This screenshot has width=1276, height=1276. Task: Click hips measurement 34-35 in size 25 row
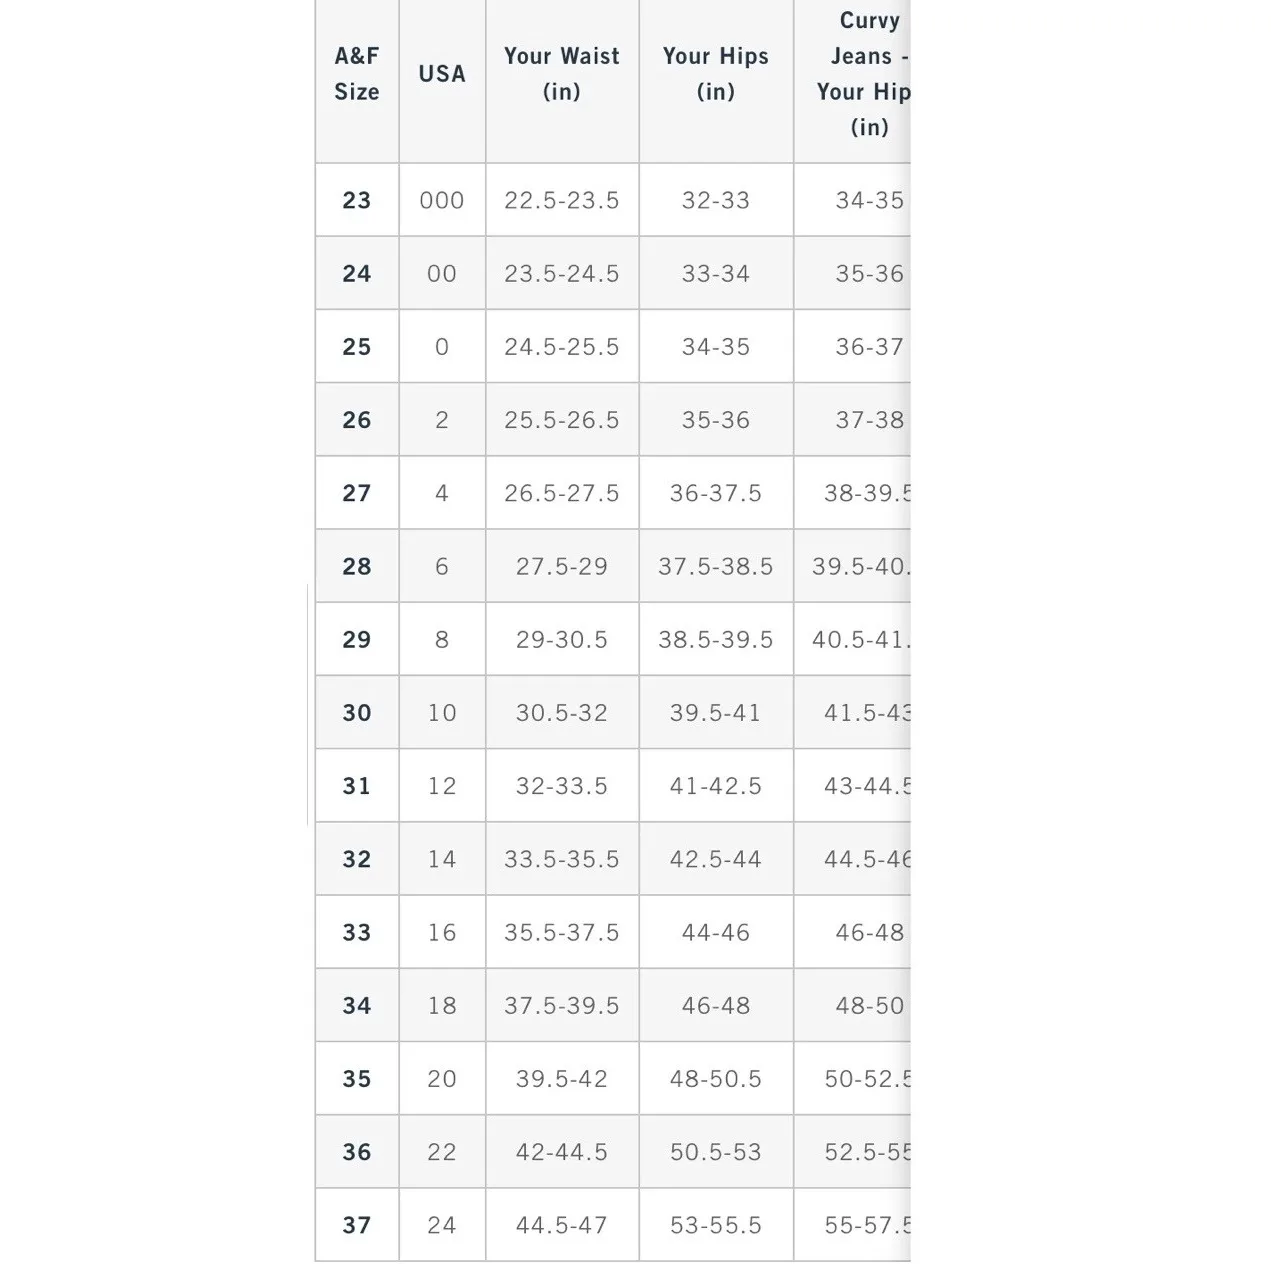[716, 347]
